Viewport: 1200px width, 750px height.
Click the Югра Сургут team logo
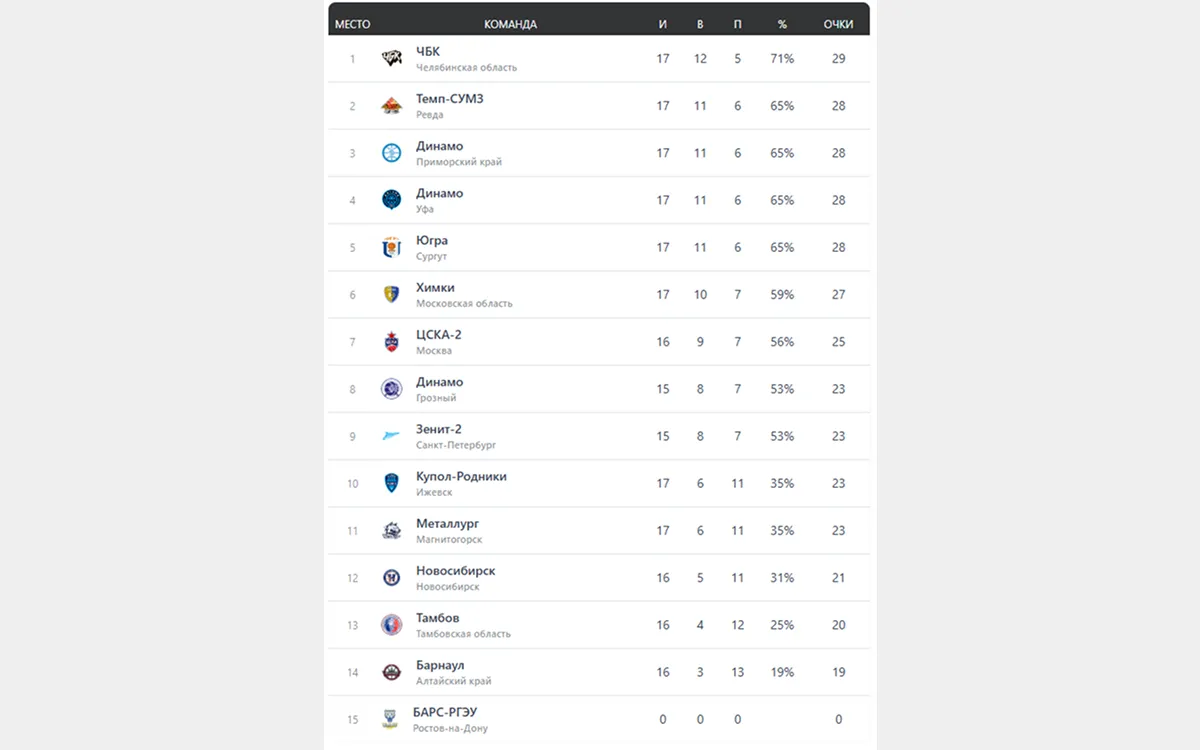pyautogui.click(x=392, y=247)
